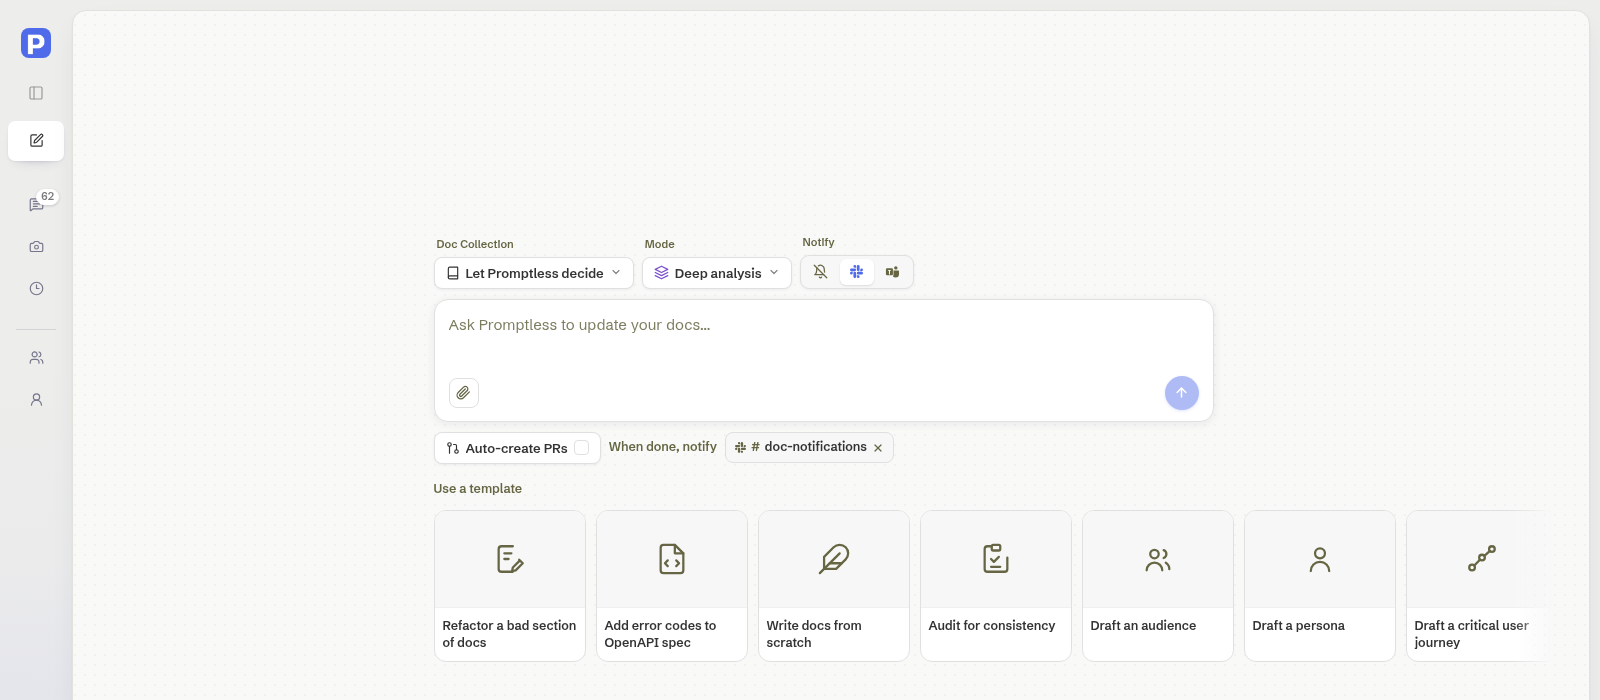This screenshot has height=700, width=1600.
Task: Click the Auto-create PRs button label
Action: [x=516, y=448]
